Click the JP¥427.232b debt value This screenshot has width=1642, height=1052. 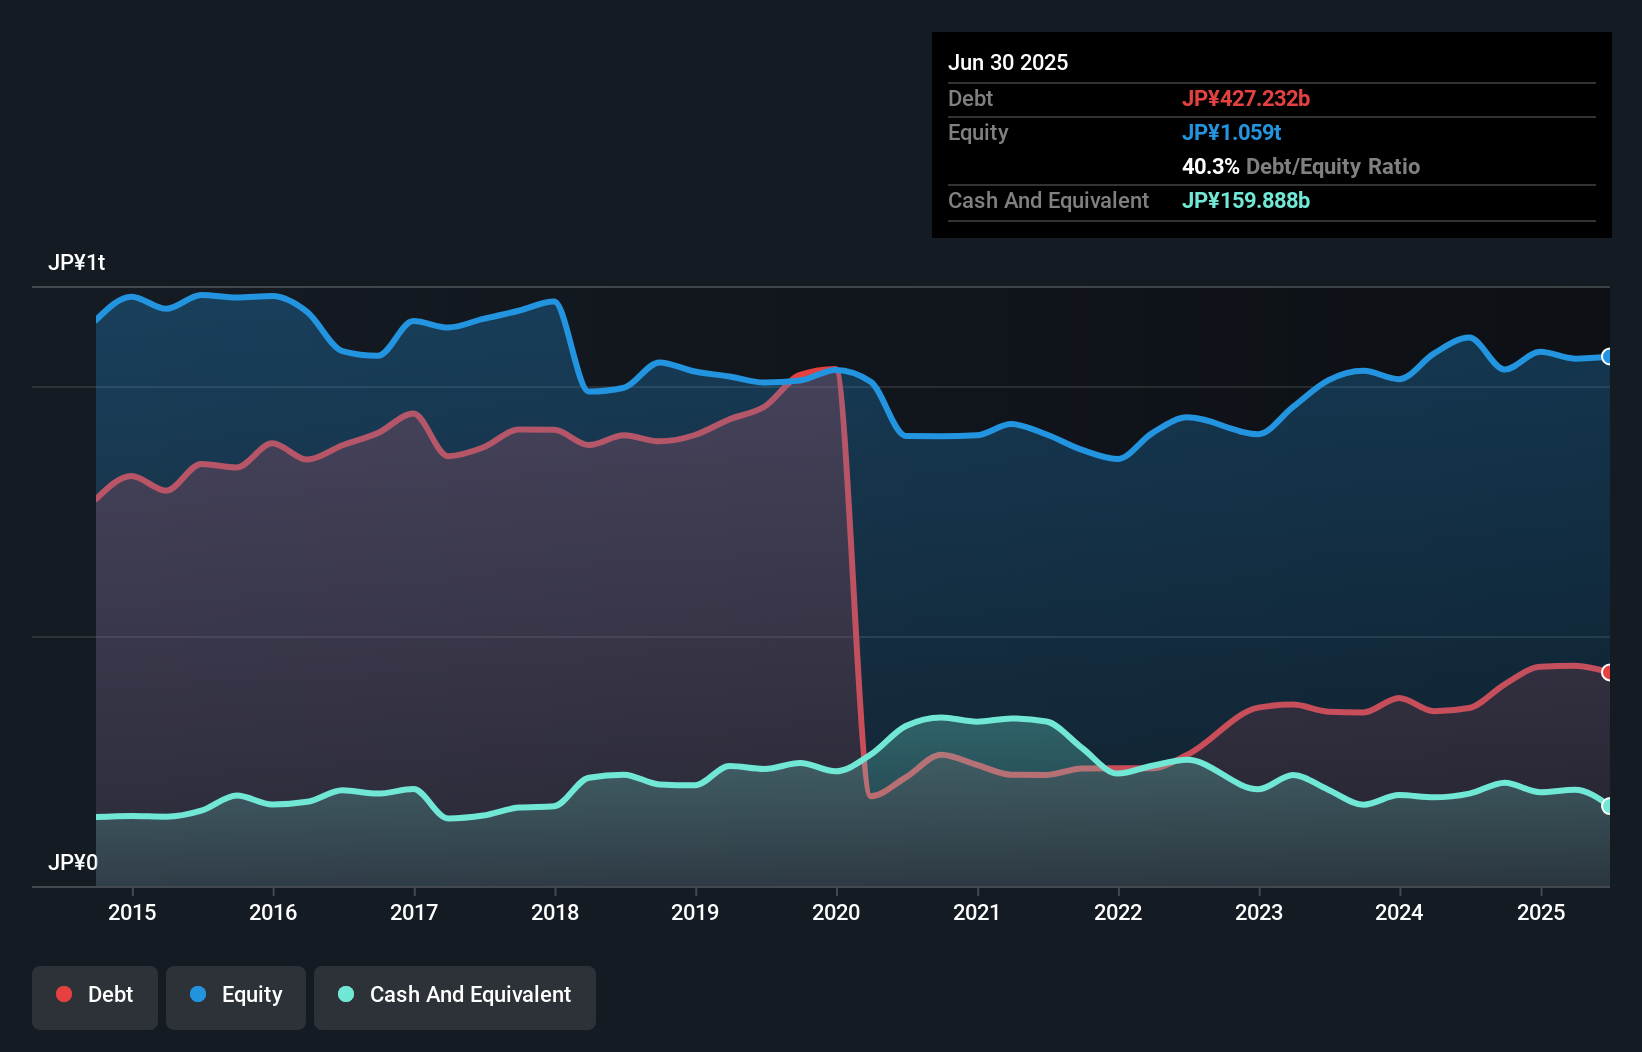(x=1246, y=98)
